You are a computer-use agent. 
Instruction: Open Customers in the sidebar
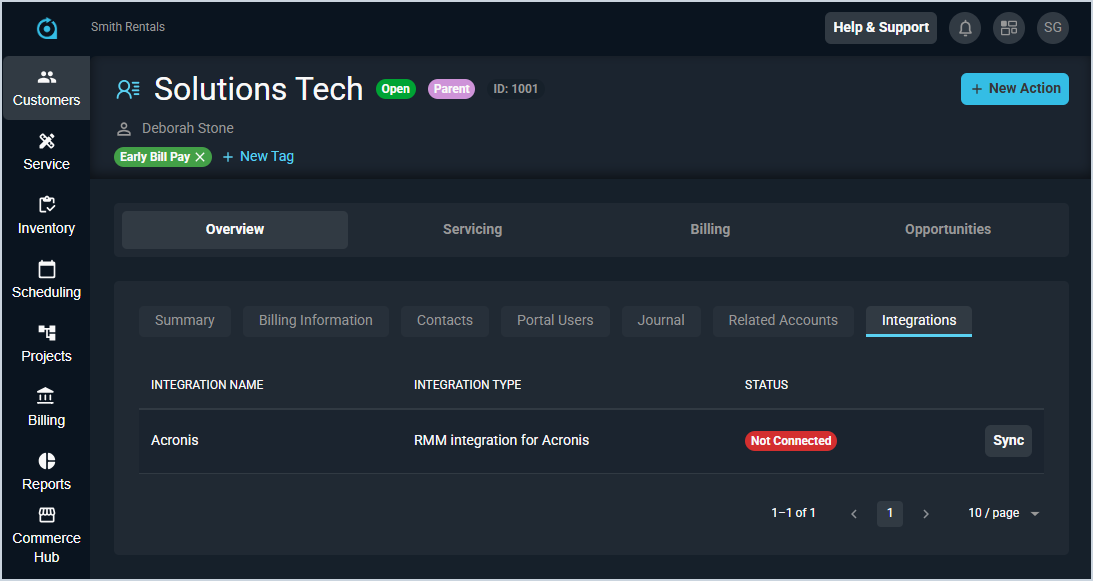[46, 88]
